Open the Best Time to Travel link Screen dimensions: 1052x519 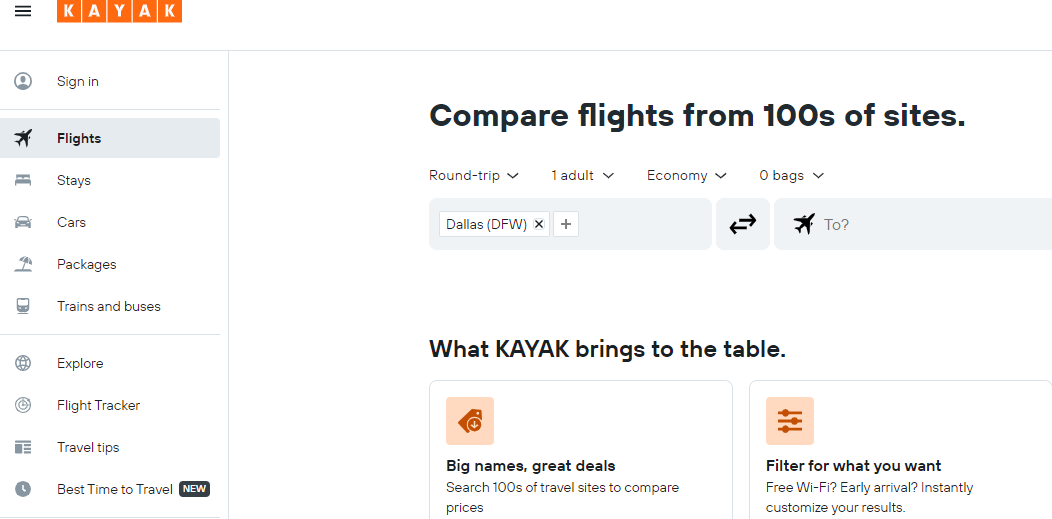coord(115,489)
